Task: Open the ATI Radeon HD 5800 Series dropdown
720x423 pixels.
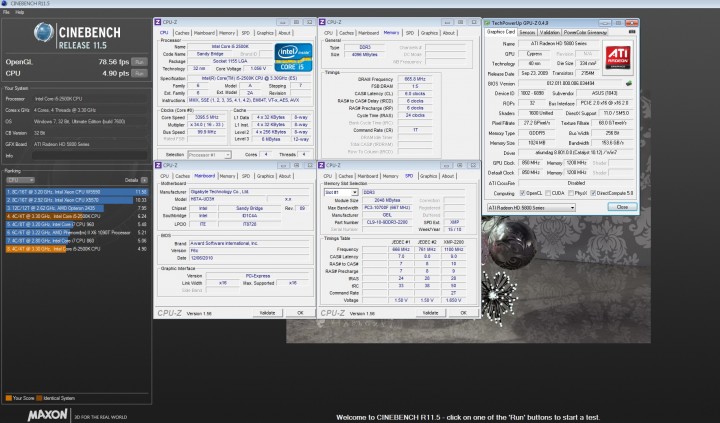Action: [x=531, y=208]
